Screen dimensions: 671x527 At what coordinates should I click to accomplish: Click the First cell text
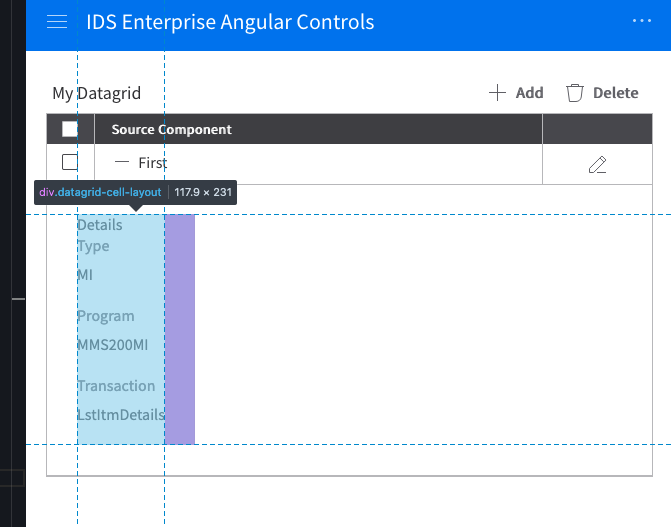(153, 163)
